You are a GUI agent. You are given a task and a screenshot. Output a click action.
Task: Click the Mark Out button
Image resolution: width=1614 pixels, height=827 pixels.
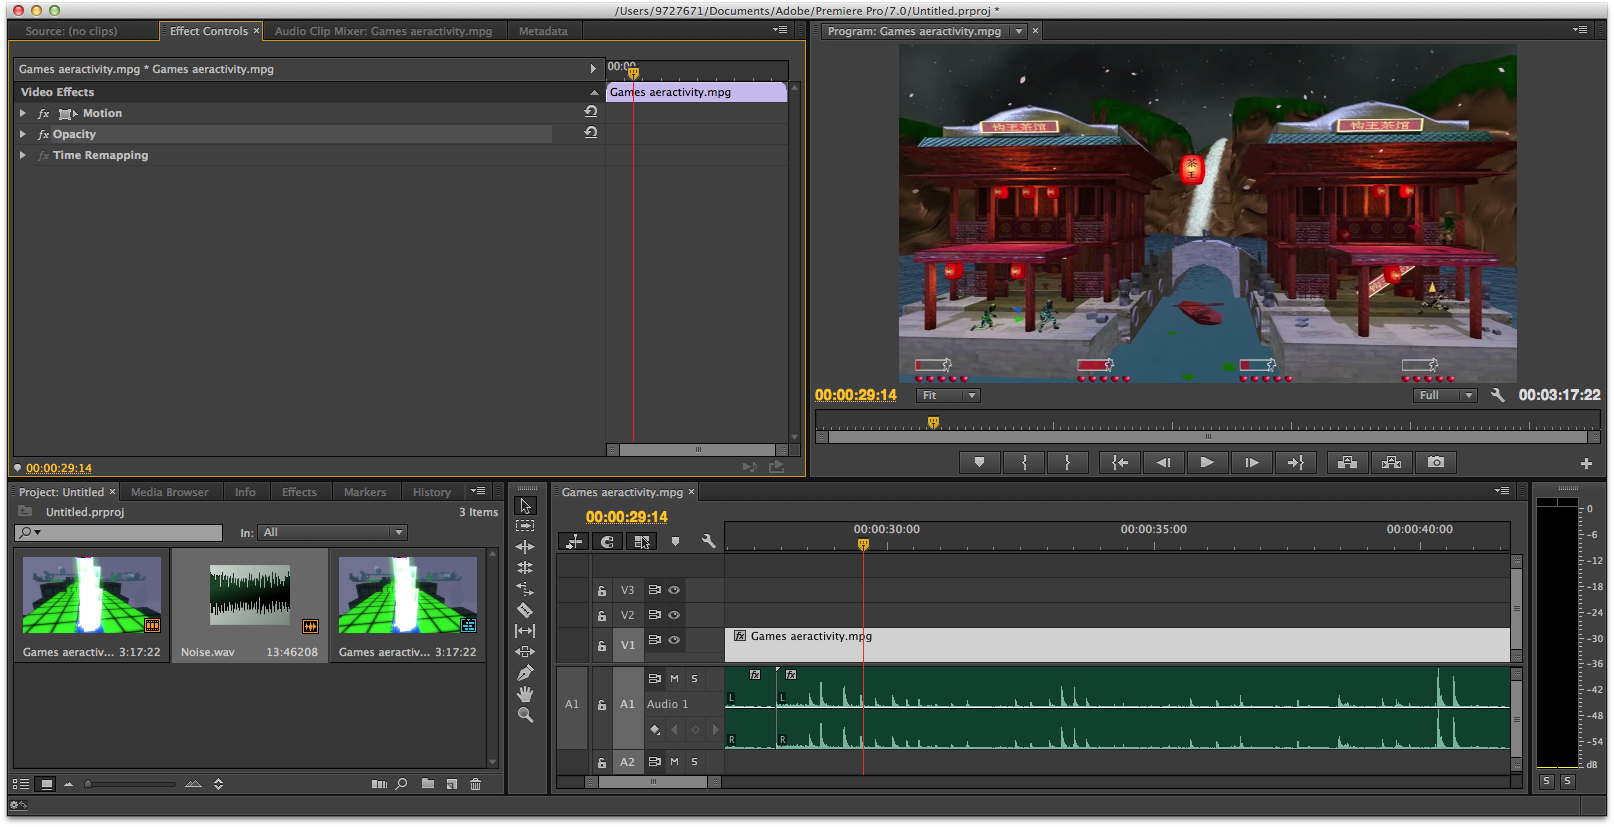tap(1068, 462)
